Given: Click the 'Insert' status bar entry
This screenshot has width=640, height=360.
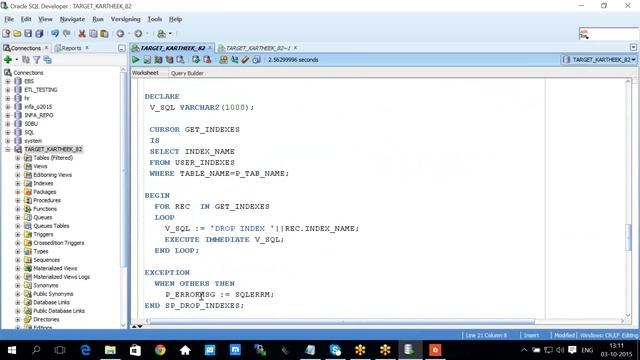Looking at the screenshot, I should 531,336.
